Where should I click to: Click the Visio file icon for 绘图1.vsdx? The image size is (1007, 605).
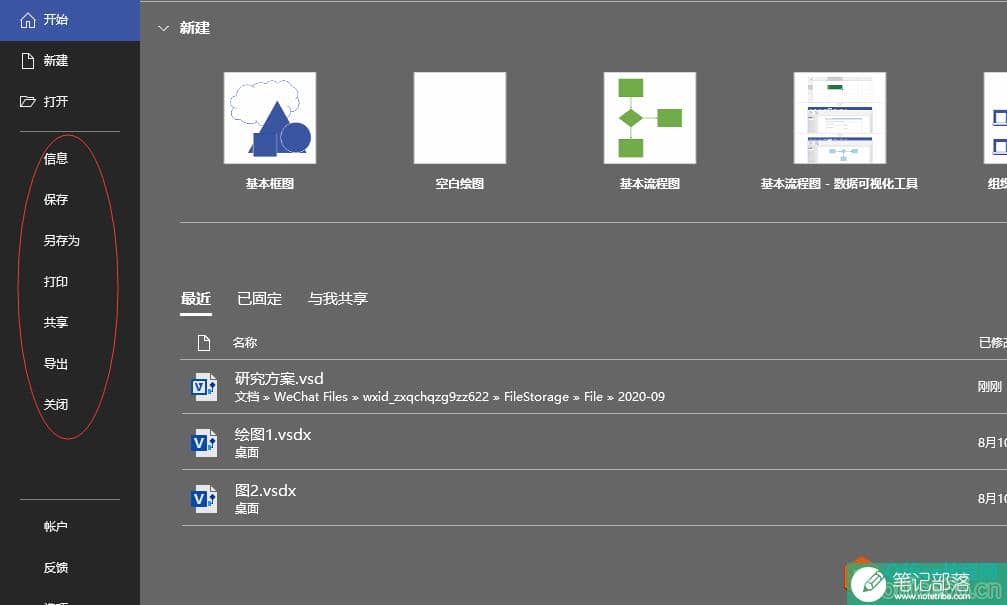click(204, 443)
